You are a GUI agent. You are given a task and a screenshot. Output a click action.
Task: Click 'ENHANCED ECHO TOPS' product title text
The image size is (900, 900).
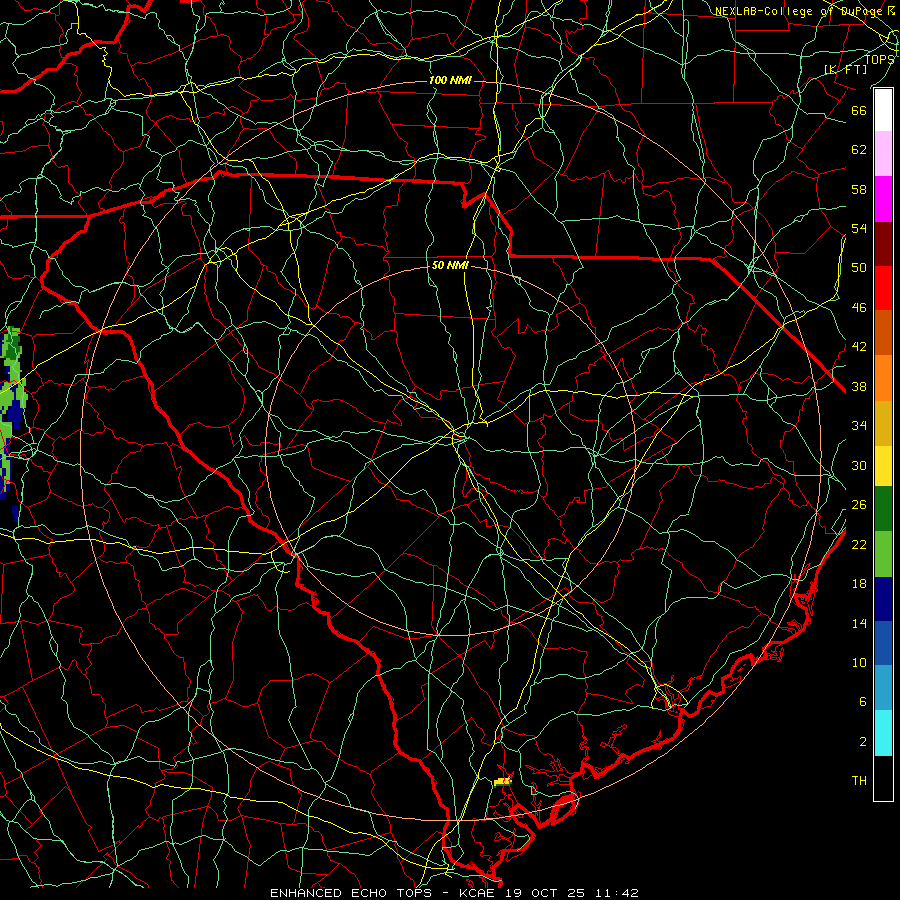click(x=350, y=893)
